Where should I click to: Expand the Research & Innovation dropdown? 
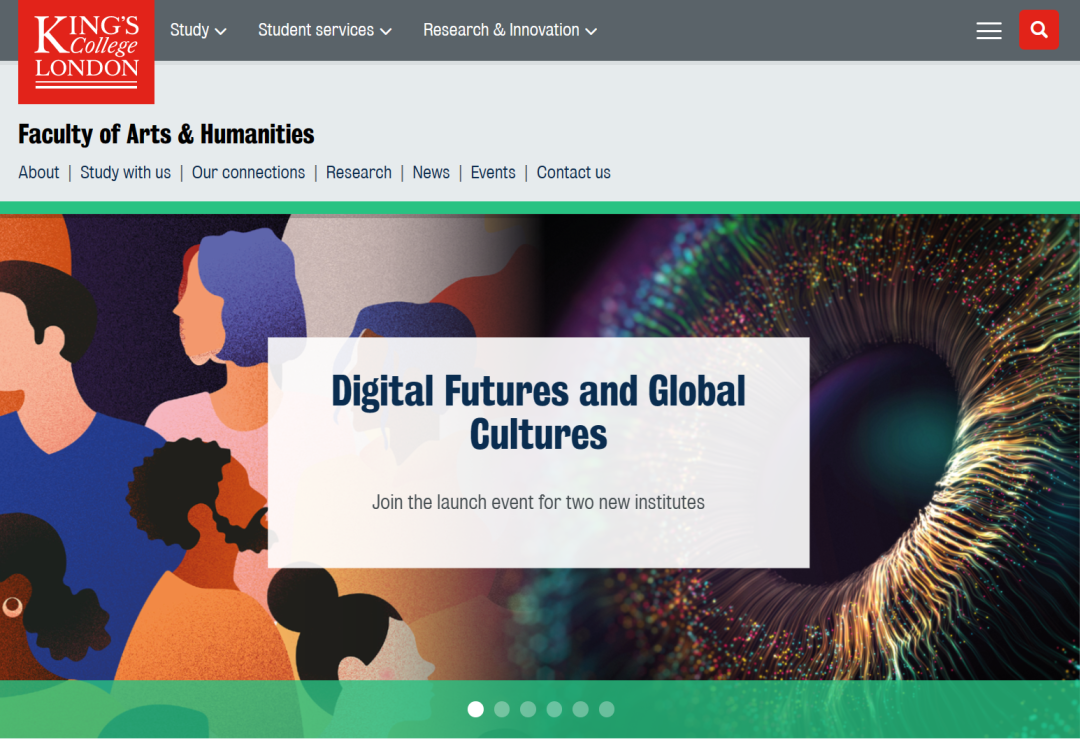[x=510, y=30]
